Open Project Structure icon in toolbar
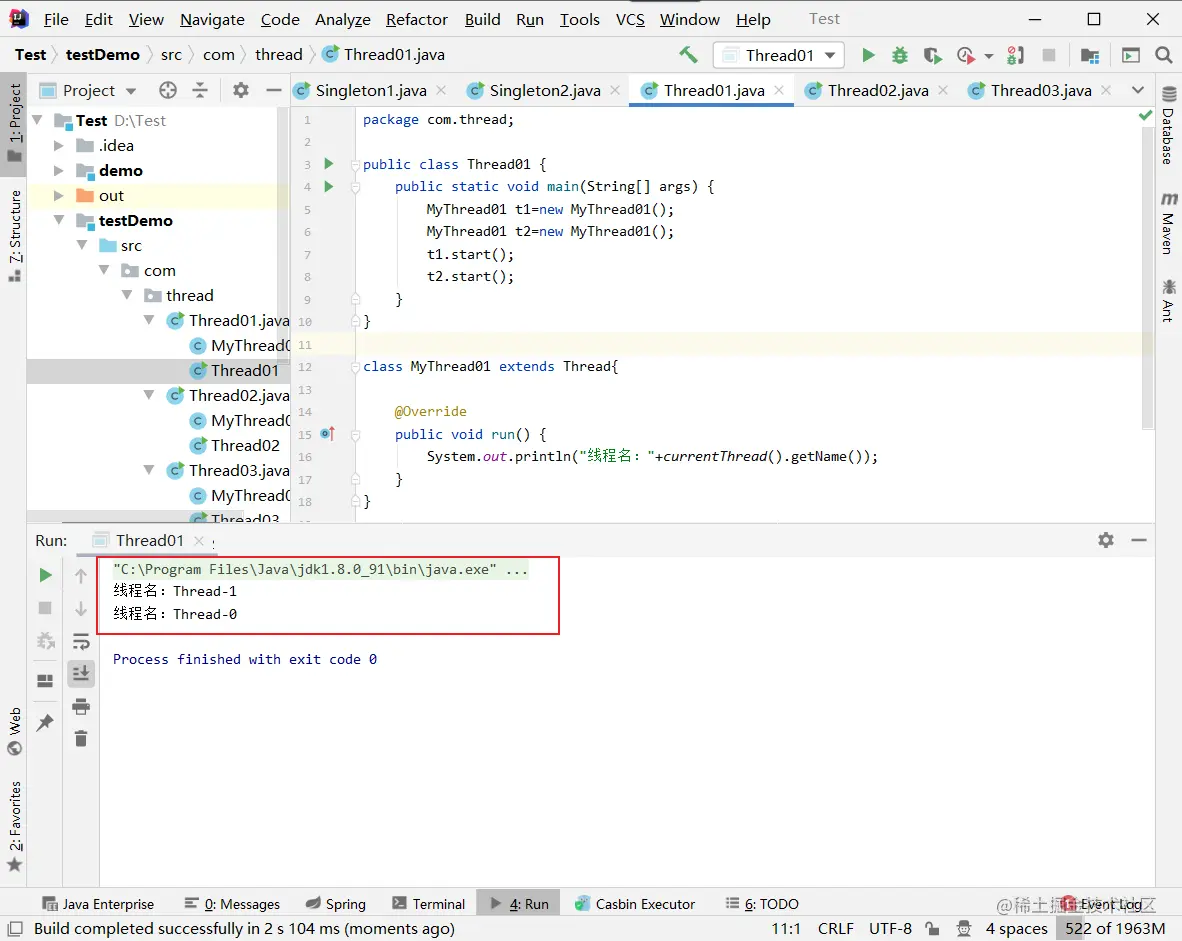Screen dimensions: 1182x941 (x=1089, y=55)
